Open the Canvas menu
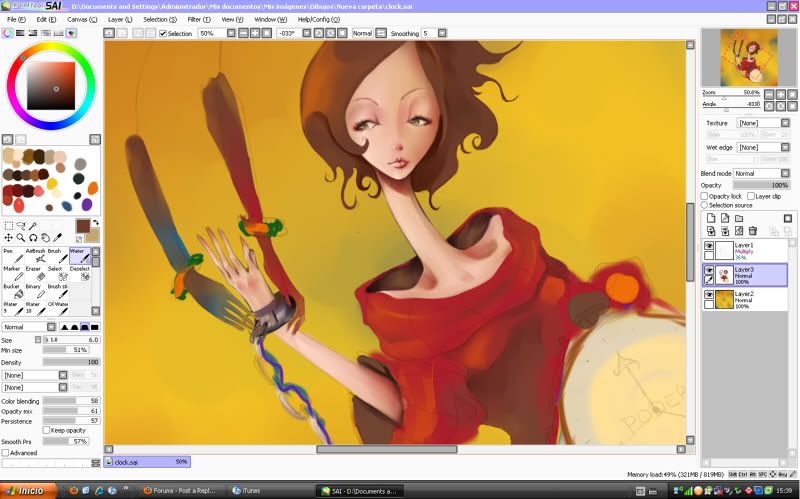Screen dimensions: 800x499 82,19
